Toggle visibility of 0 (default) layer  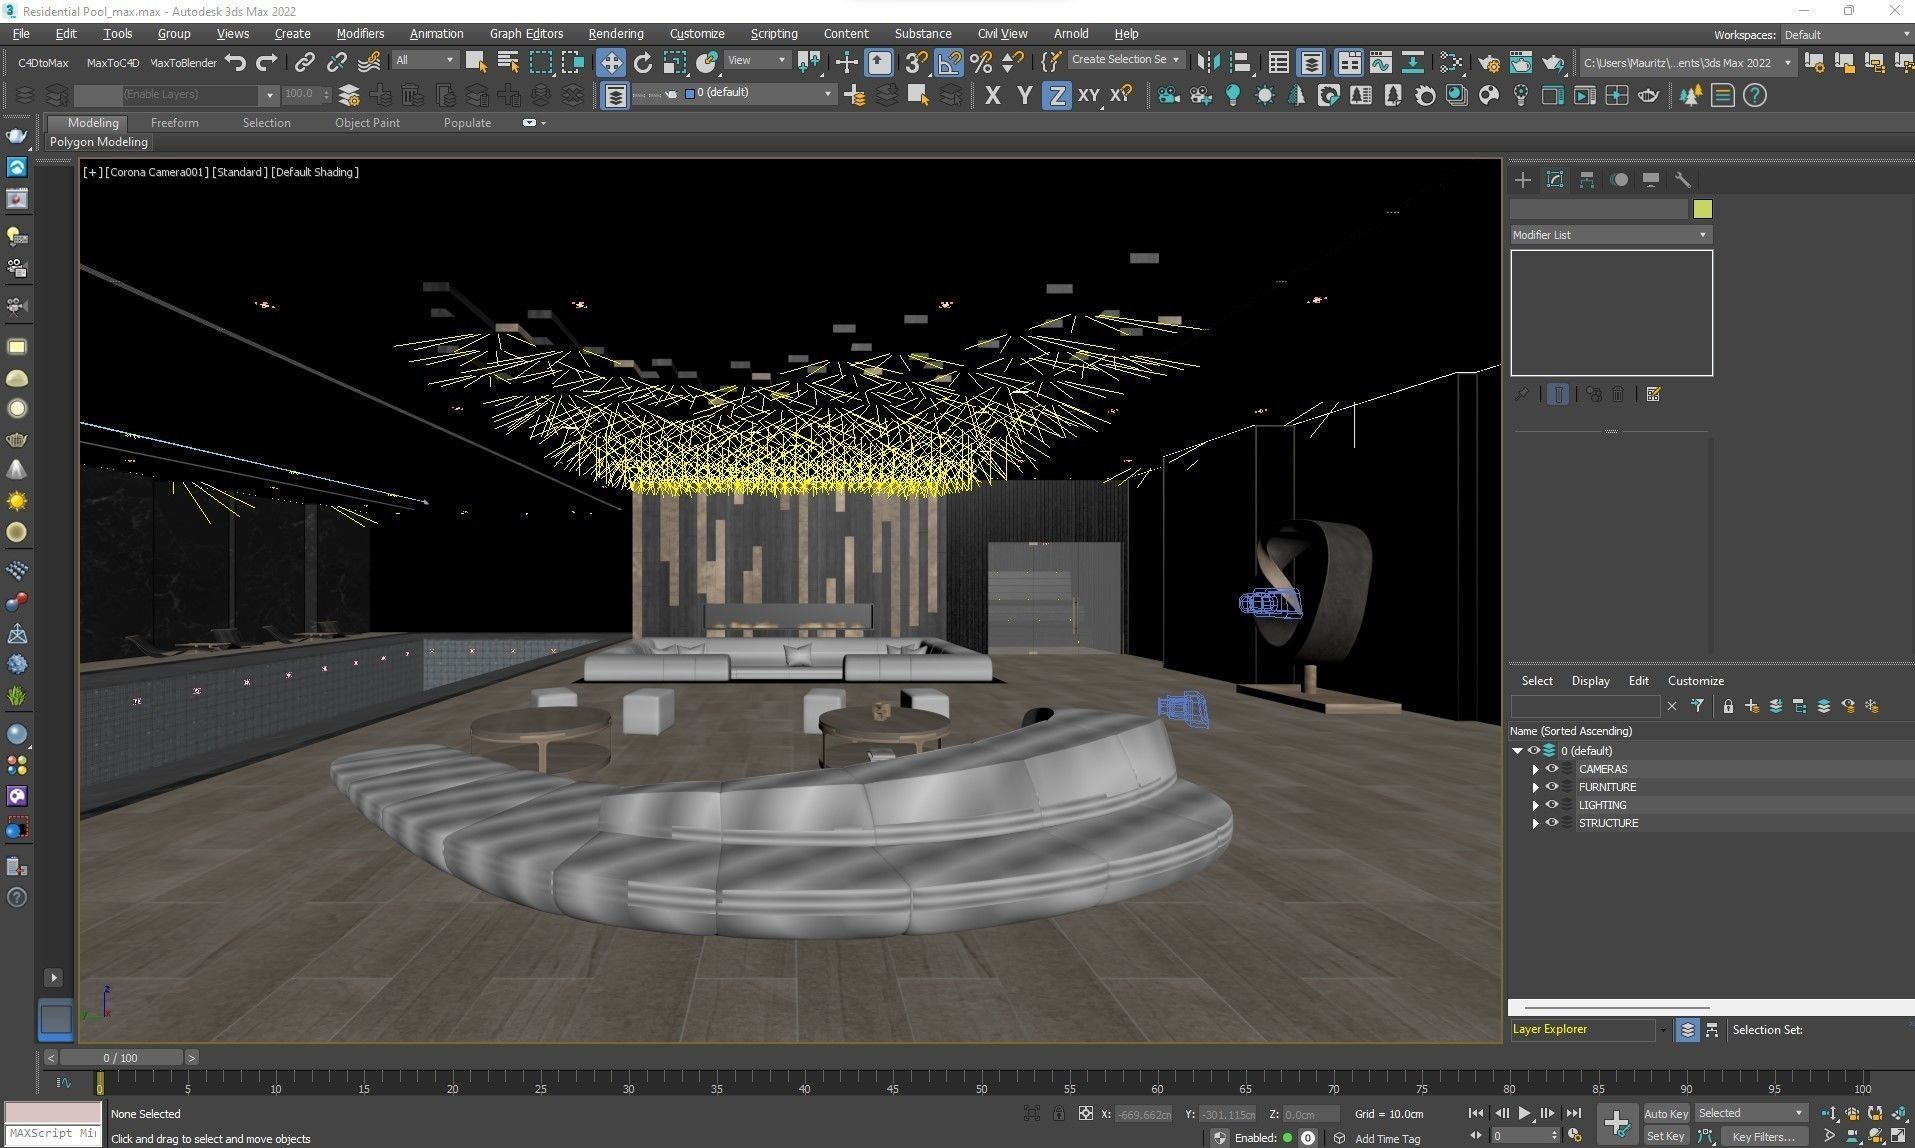coord(1533,751)
